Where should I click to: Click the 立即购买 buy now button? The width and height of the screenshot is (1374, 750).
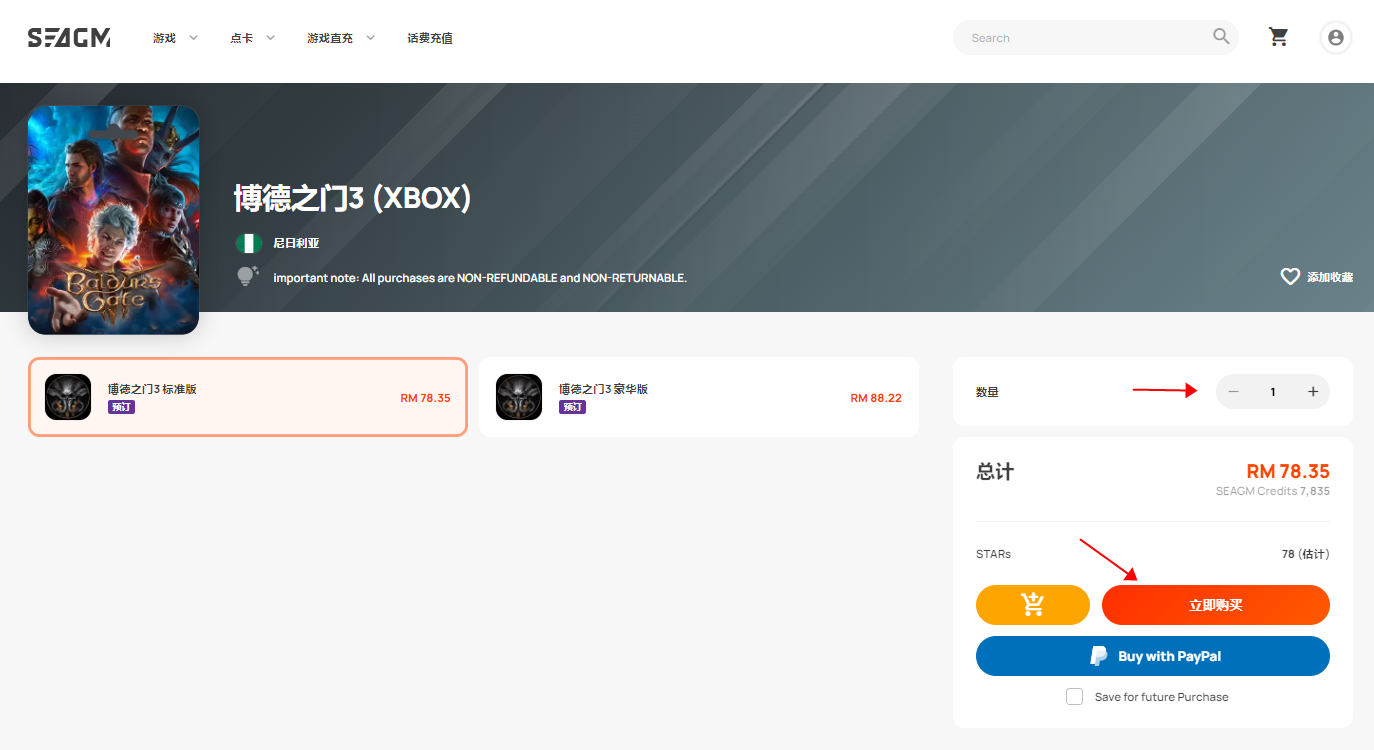(x=1215, y=605)
